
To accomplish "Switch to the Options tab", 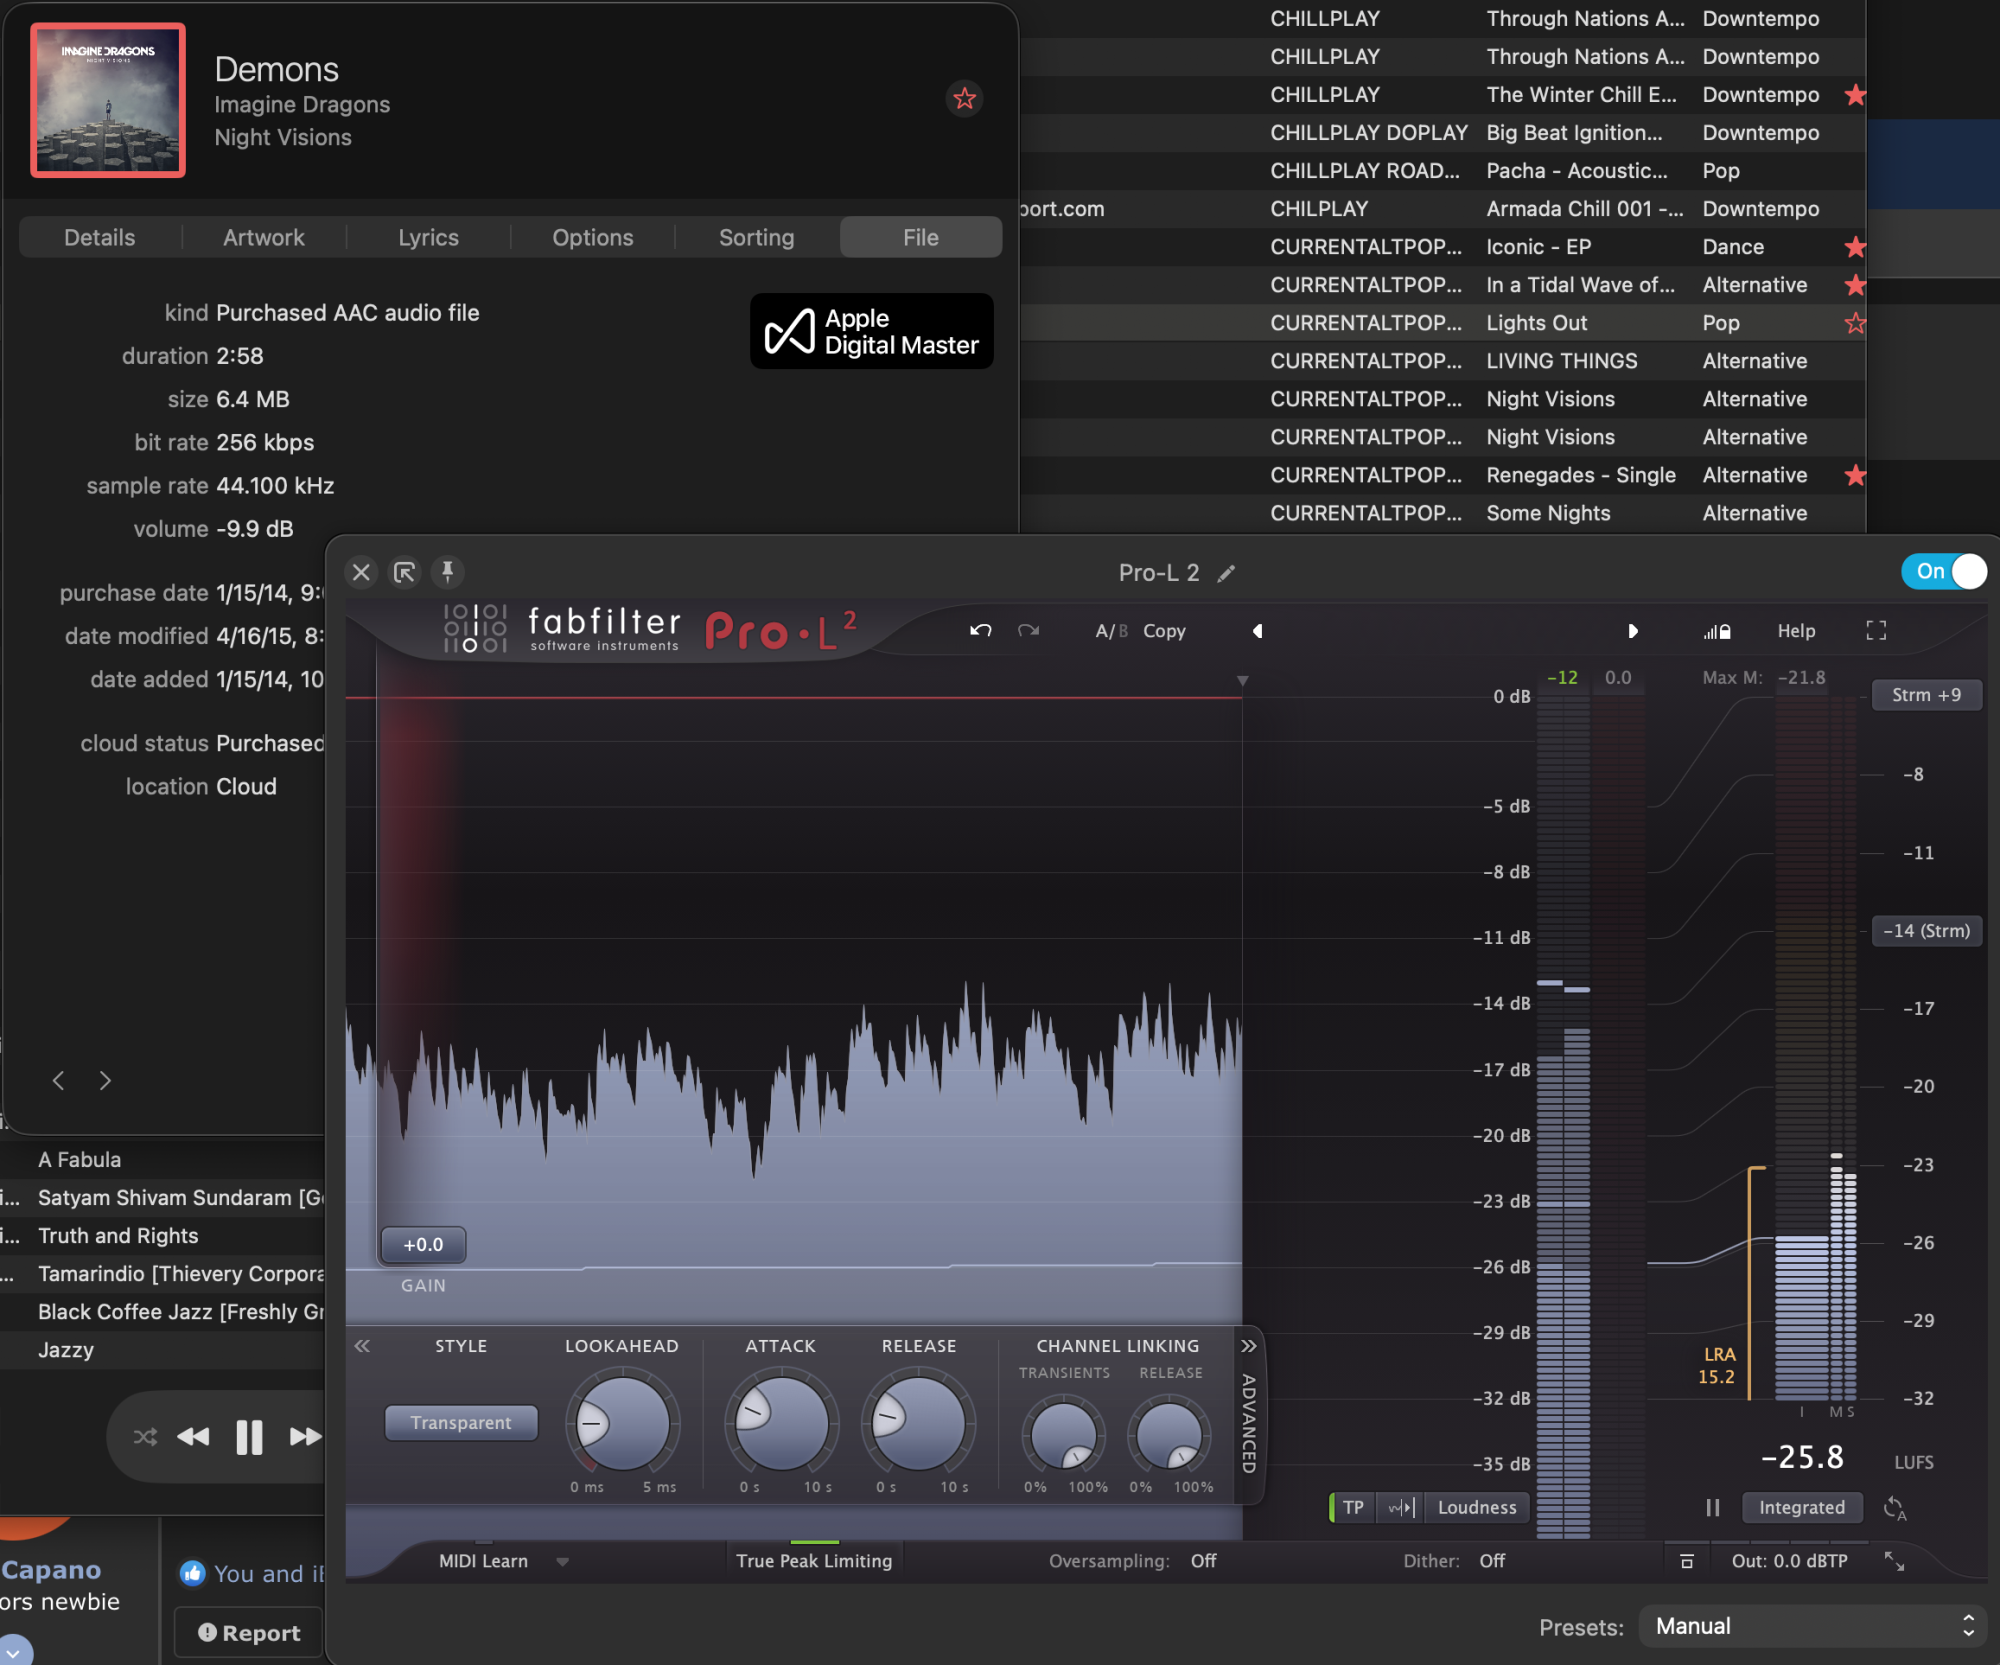I will pos(593,237).
